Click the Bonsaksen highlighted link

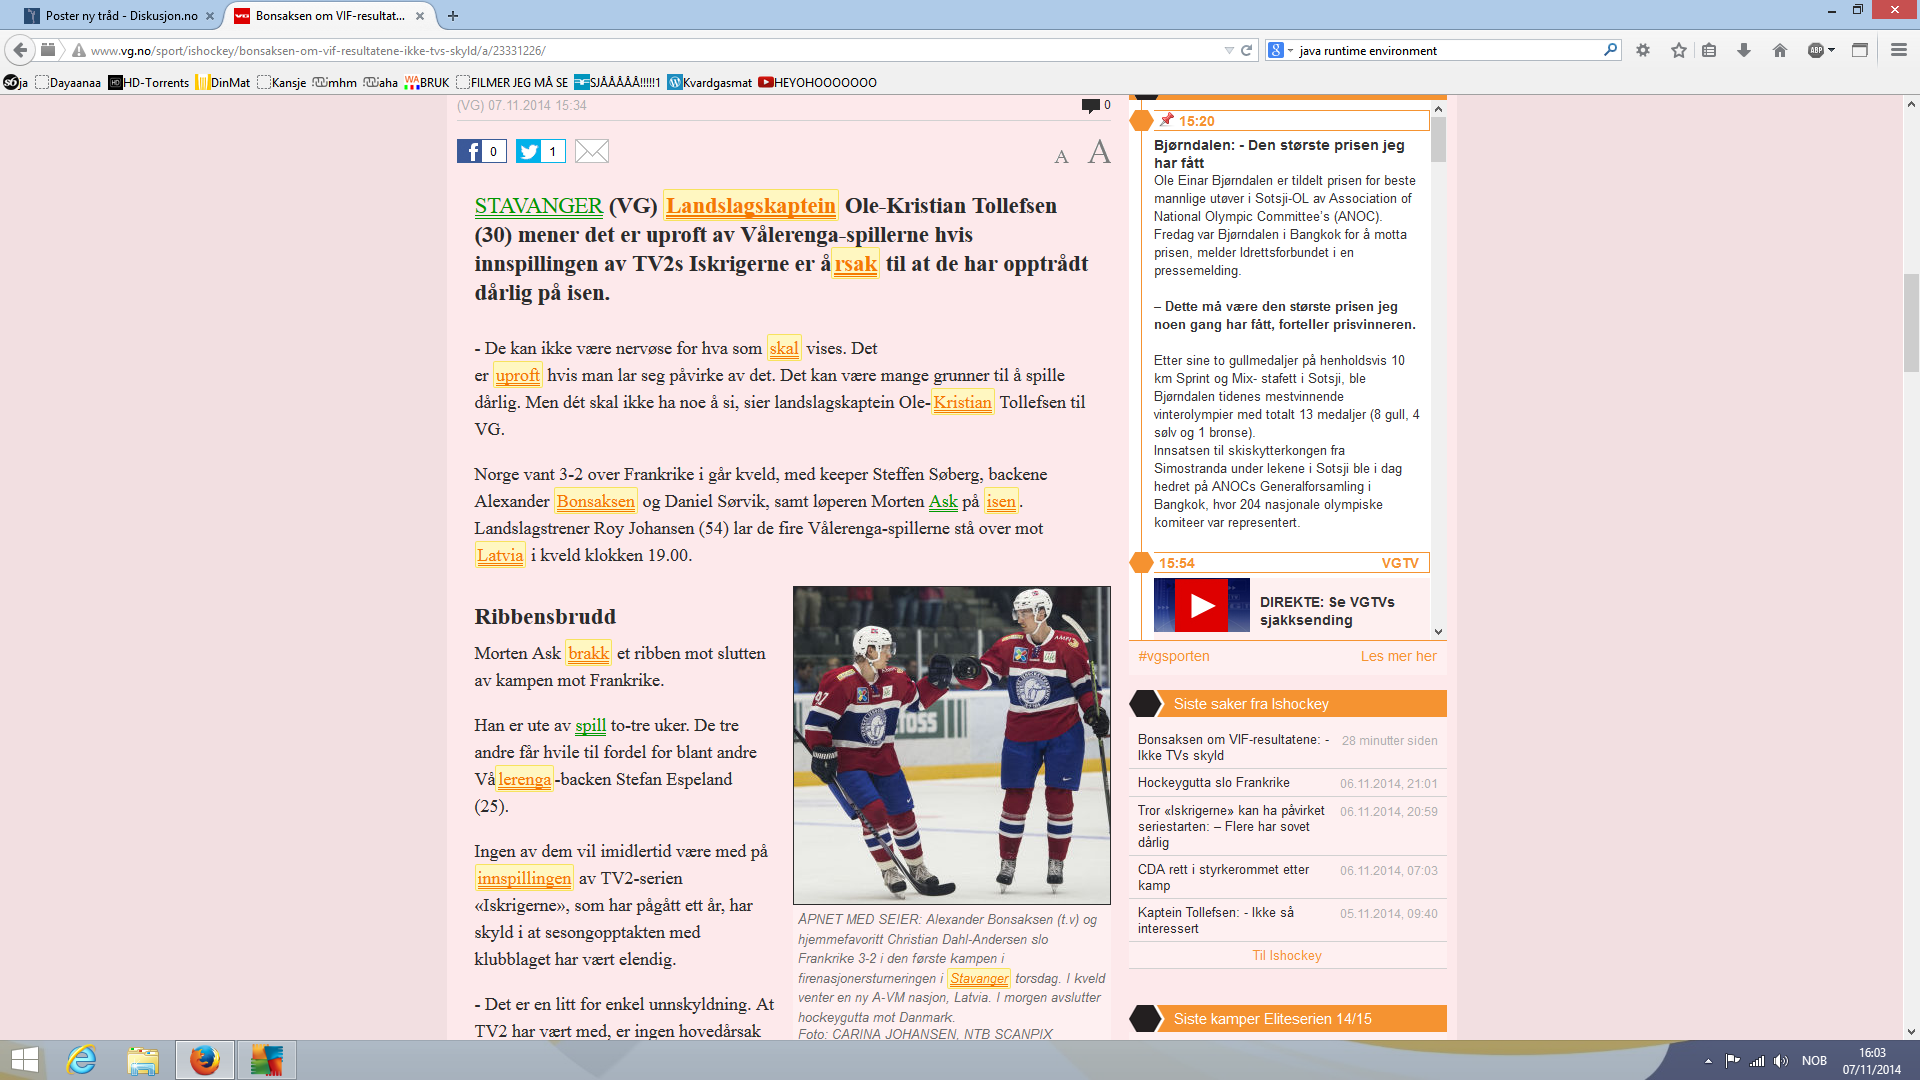(595, 502)
